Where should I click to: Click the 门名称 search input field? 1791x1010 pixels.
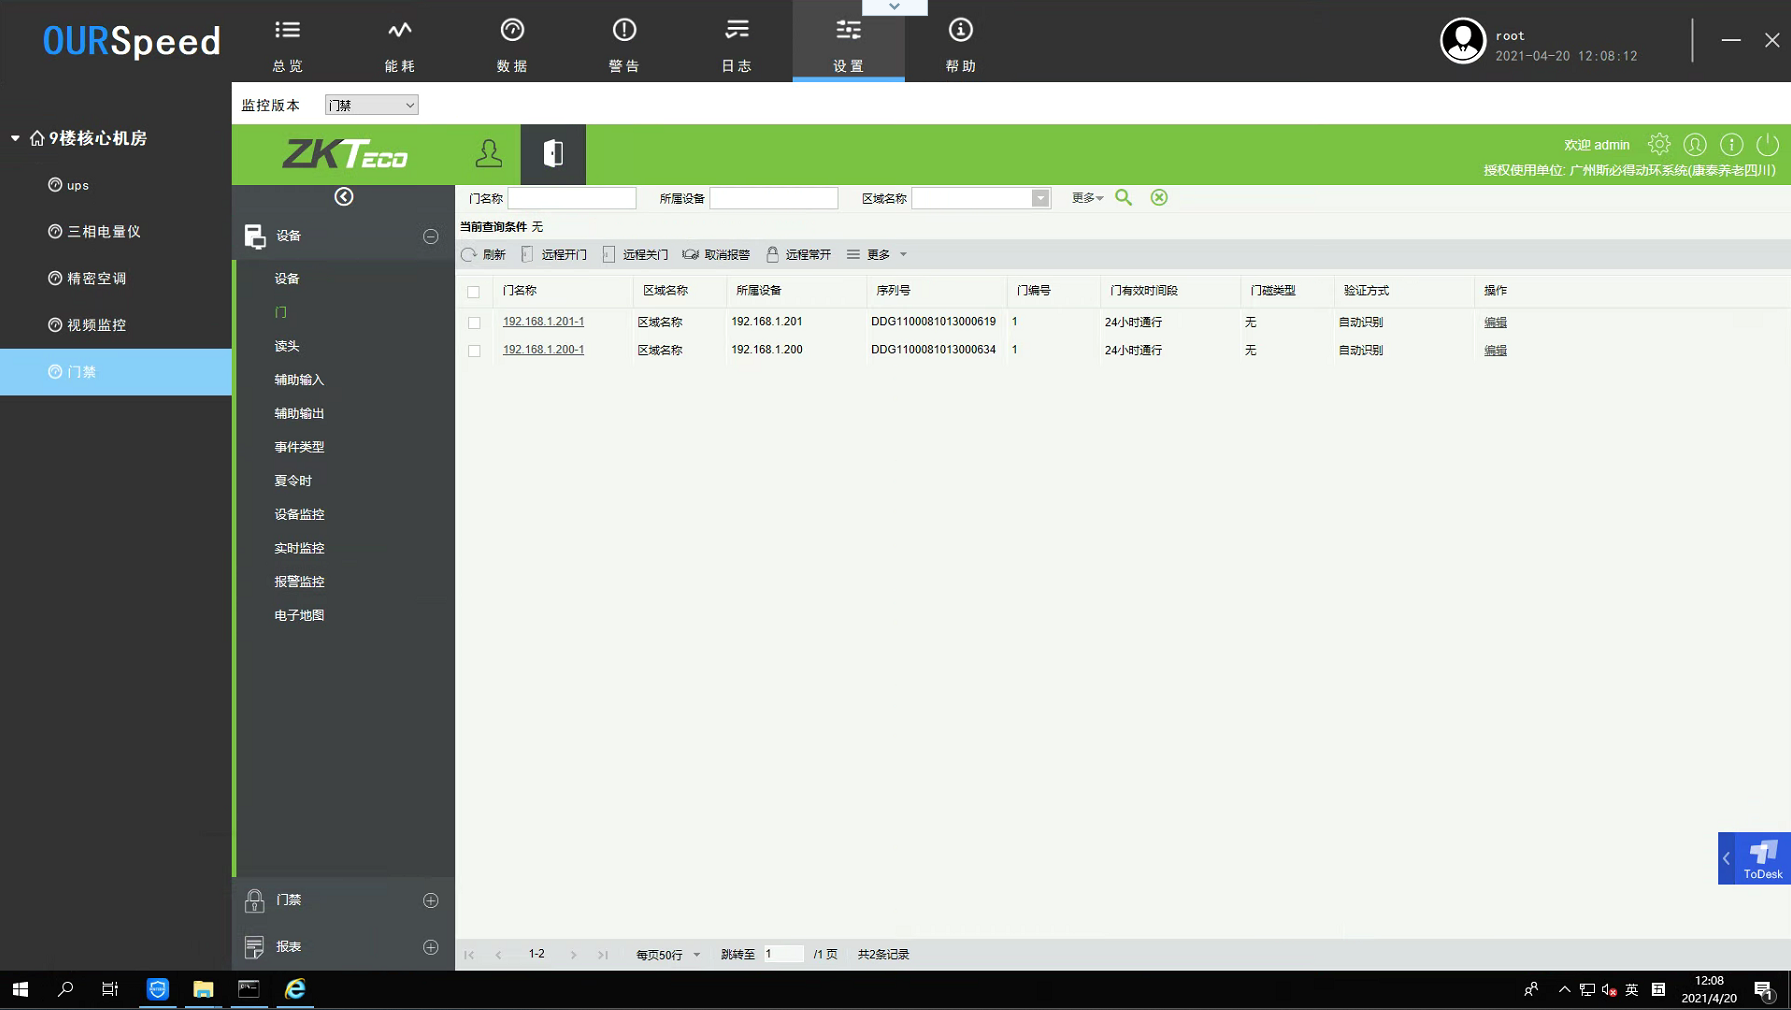point(572,199)
